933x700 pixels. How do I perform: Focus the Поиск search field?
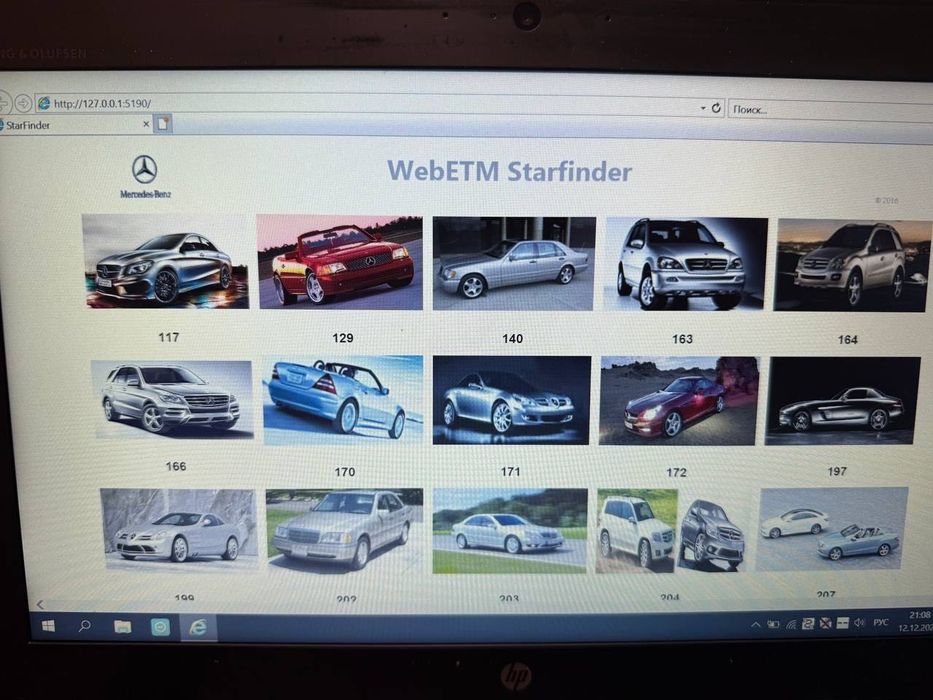[x=830, y=111]
